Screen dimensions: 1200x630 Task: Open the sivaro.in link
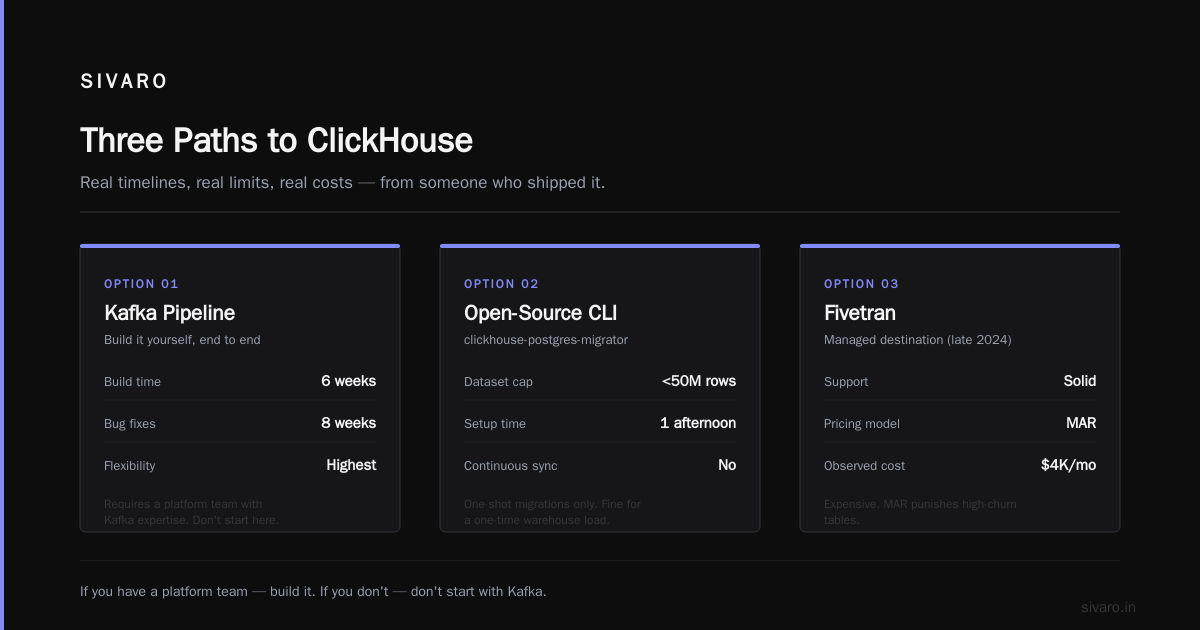[1109, 607]
